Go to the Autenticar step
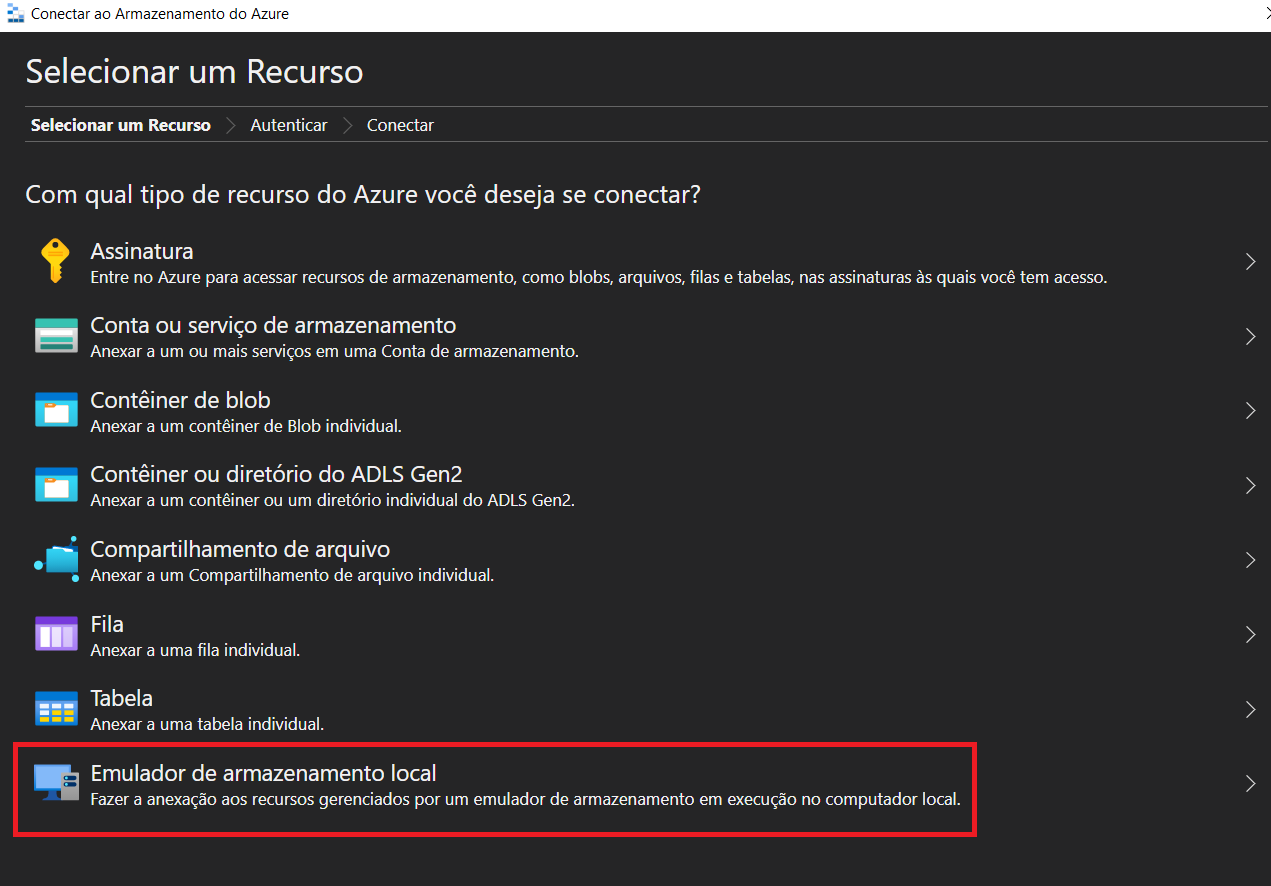Screen dimensions: 1271x886 288,125
